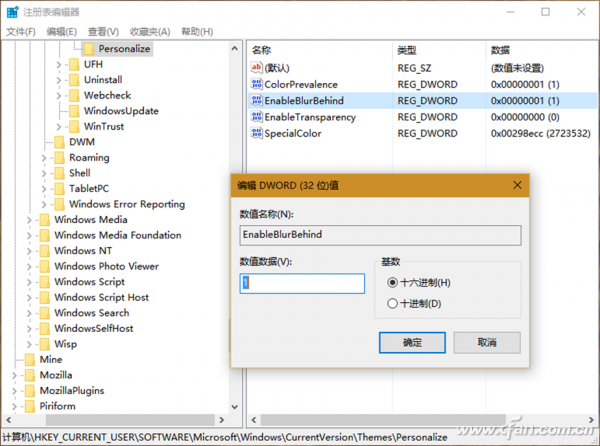
Task: Open the 帮助(H) Help menu
Action: pyautogui.click(x=197, y=32)
